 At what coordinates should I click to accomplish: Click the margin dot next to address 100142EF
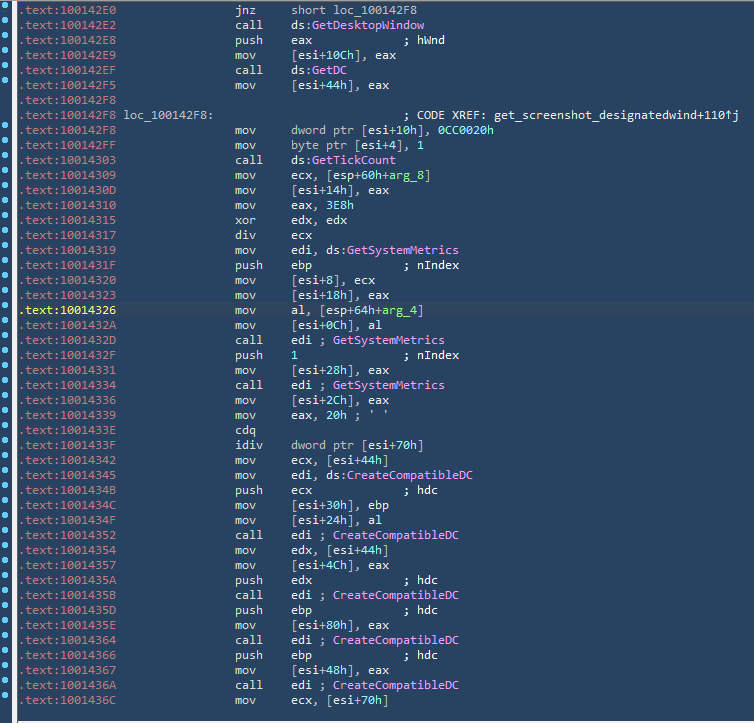(7, 70)
